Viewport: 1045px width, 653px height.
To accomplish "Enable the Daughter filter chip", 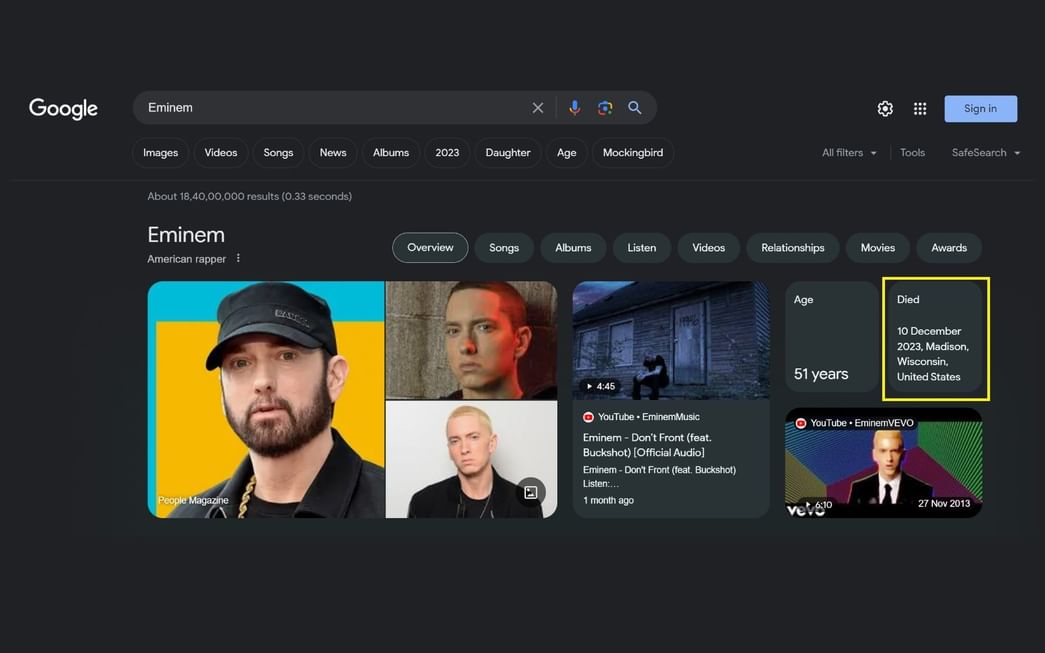I will click(x=507, y=152).
